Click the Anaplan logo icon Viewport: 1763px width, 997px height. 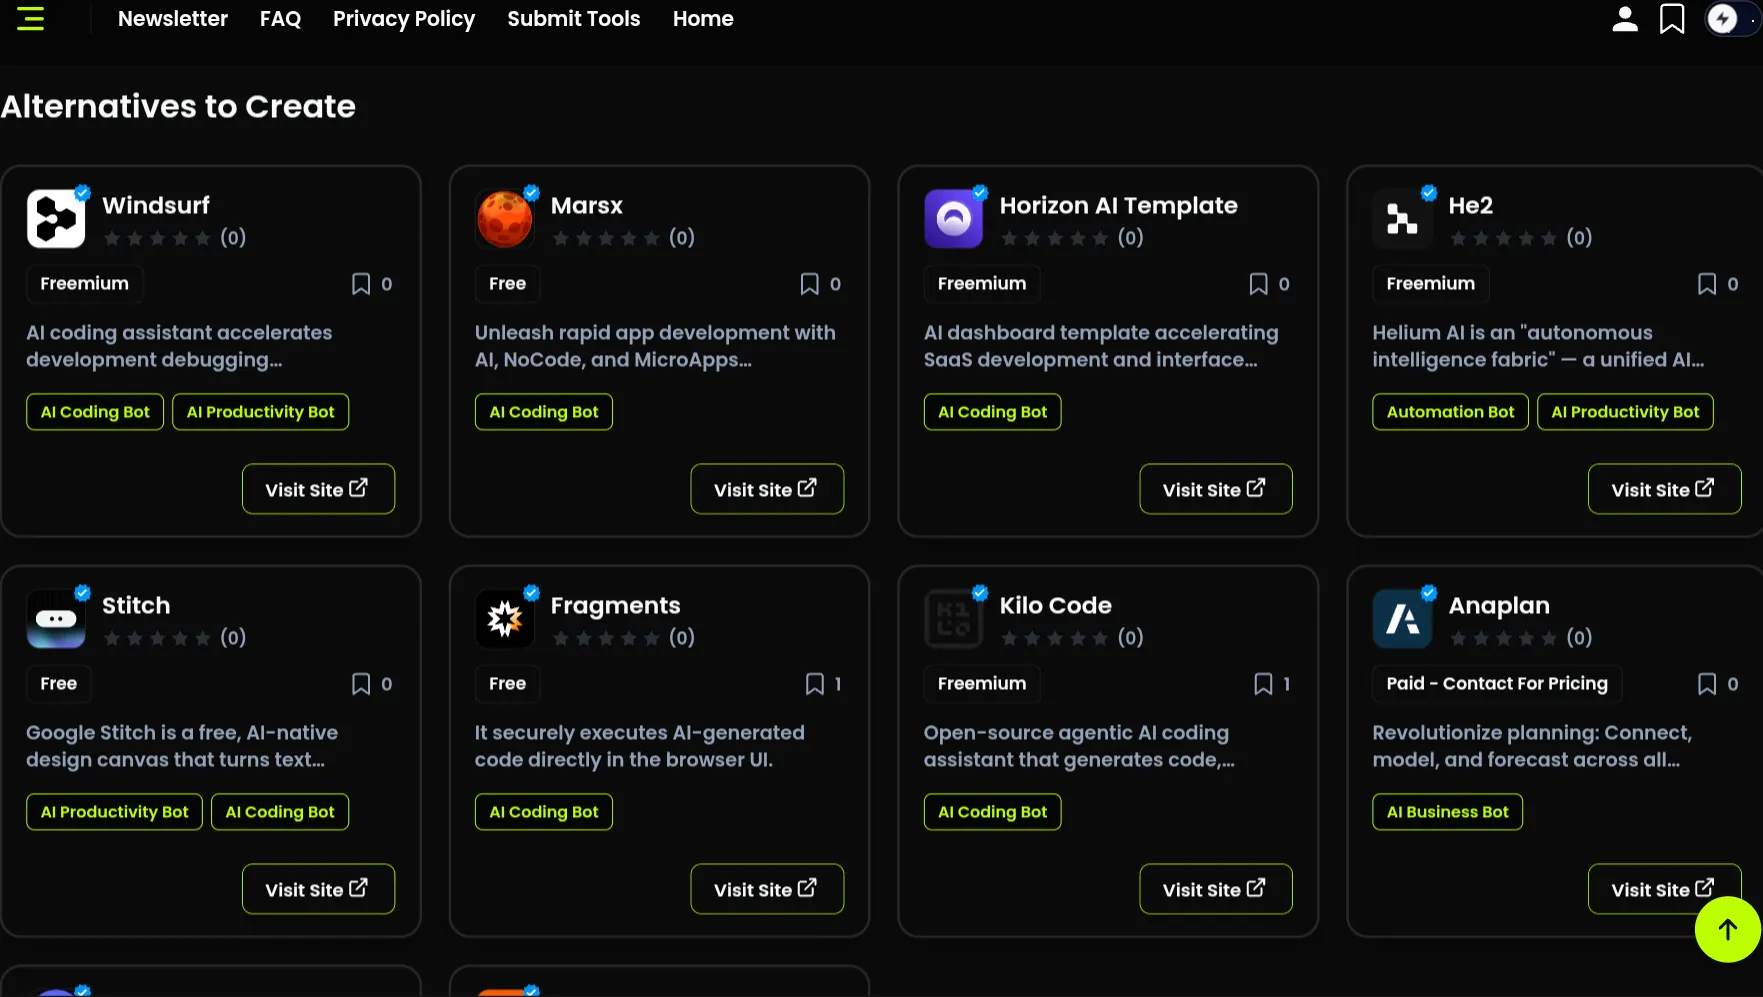pyautogui.click(x=1402, y=618)
